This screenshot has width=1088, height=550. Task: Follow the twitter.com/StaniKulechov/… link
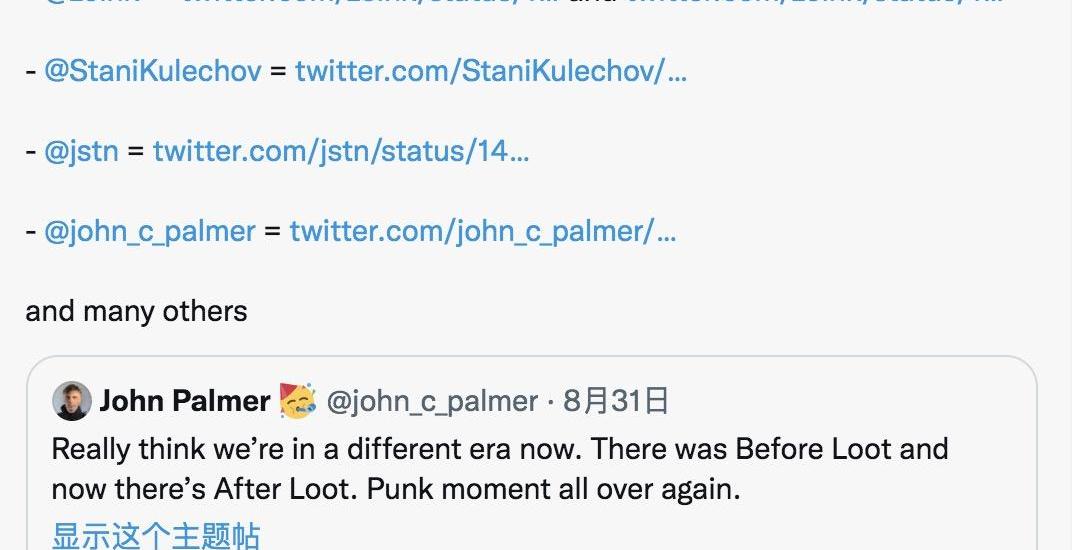pyautogui.click(x=490, y=72)
